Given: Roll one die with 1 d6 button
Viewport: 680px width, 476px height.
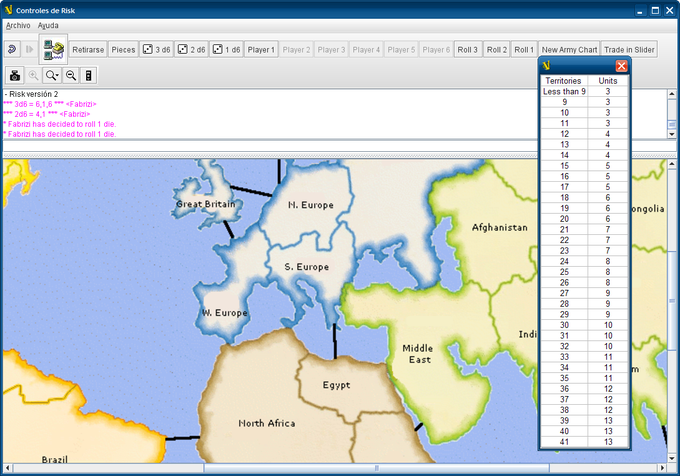Looking at the screenshot, I should coord(226,49).
